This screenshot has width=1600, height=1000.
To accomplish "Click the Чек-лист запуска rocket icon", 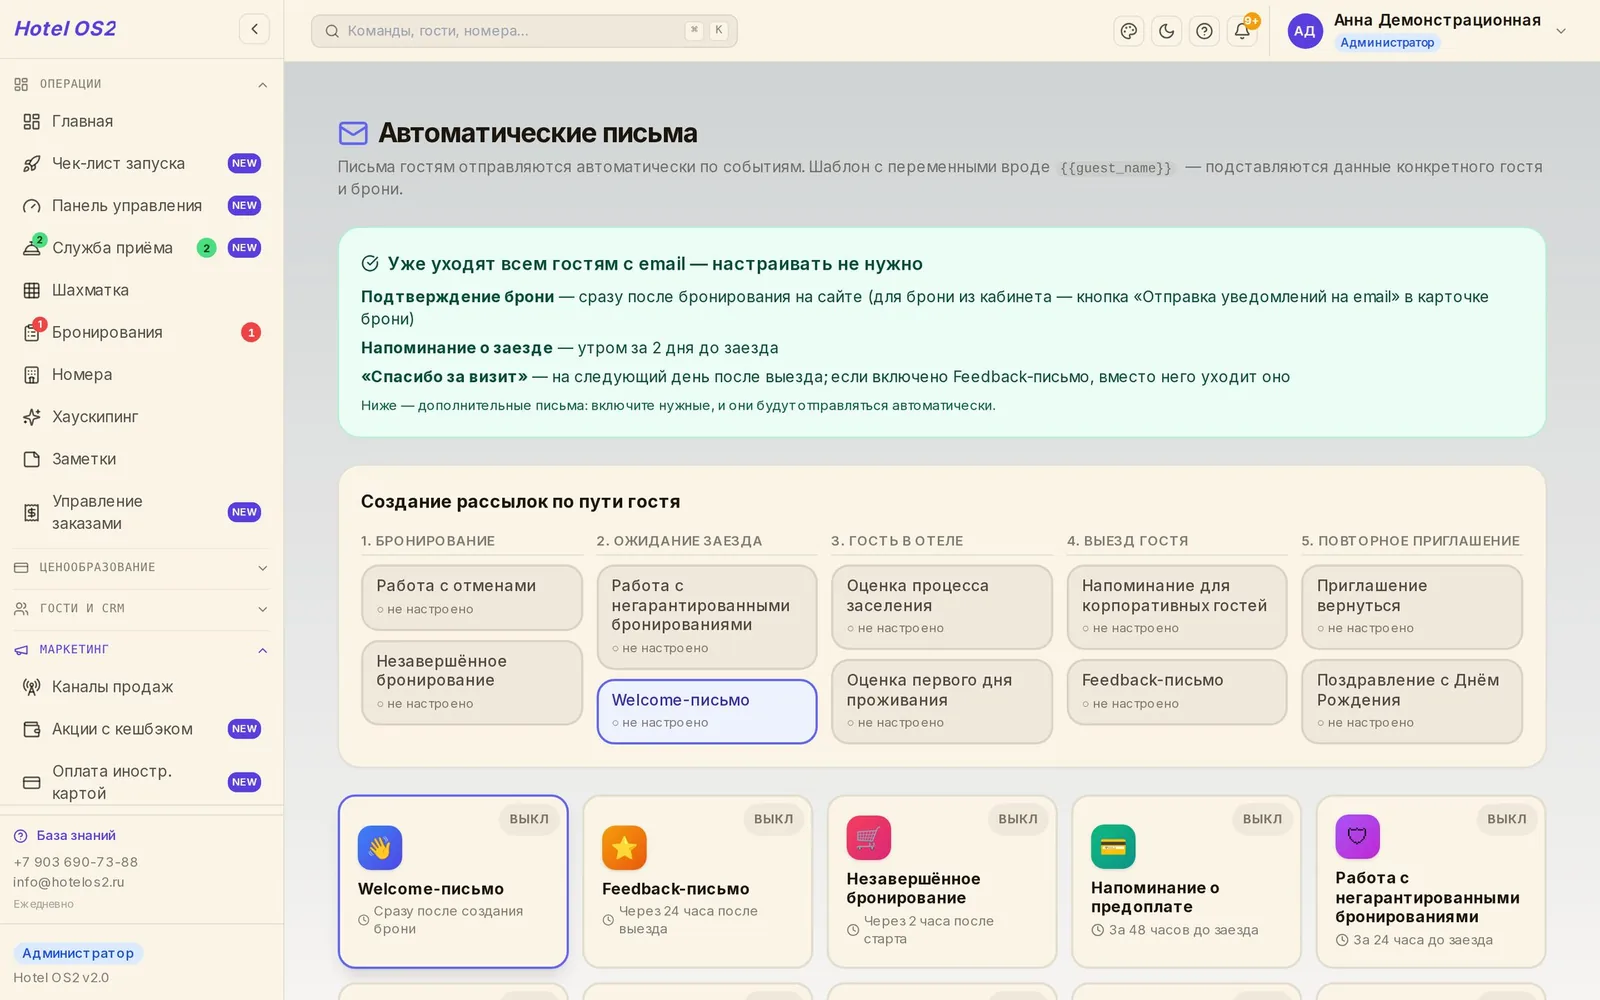I will pos(32,163).
